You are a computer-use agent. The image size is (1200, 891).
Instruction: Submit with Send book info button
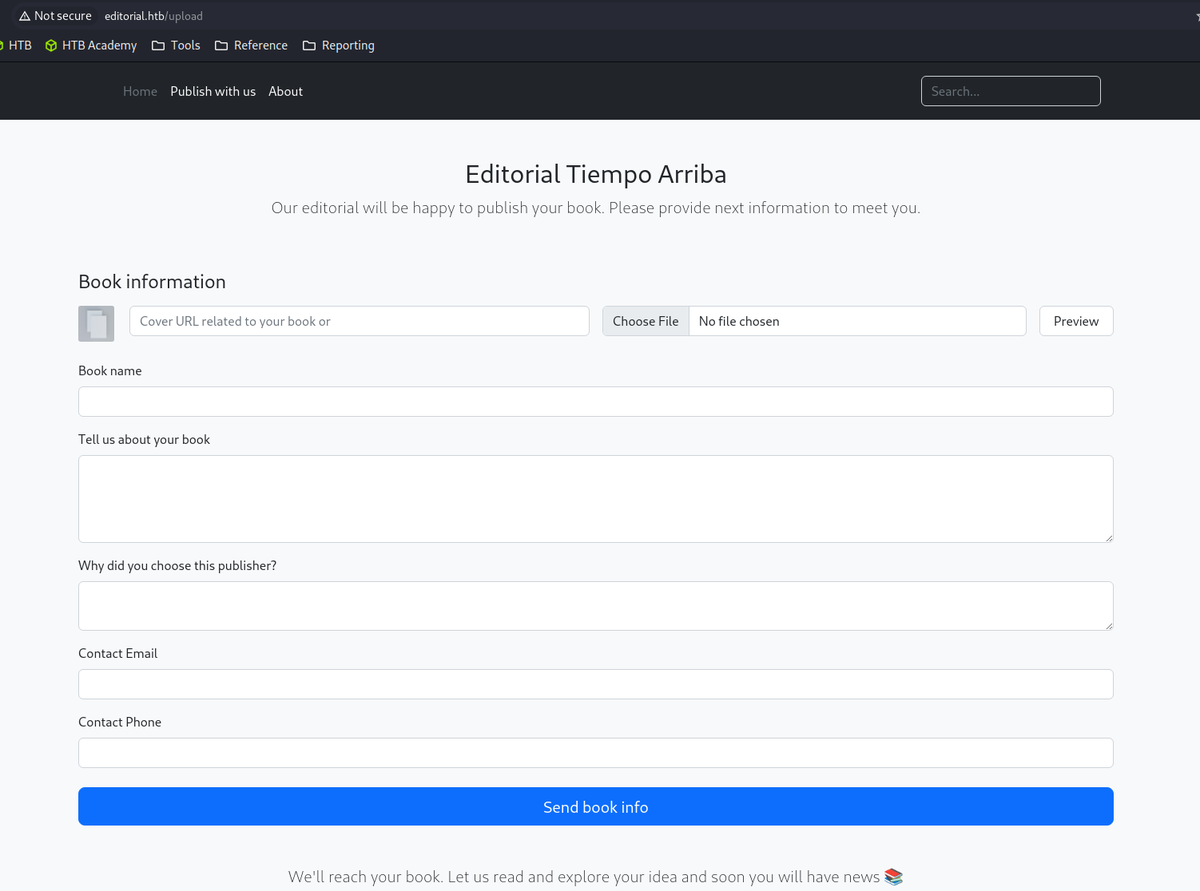[596, 806]
